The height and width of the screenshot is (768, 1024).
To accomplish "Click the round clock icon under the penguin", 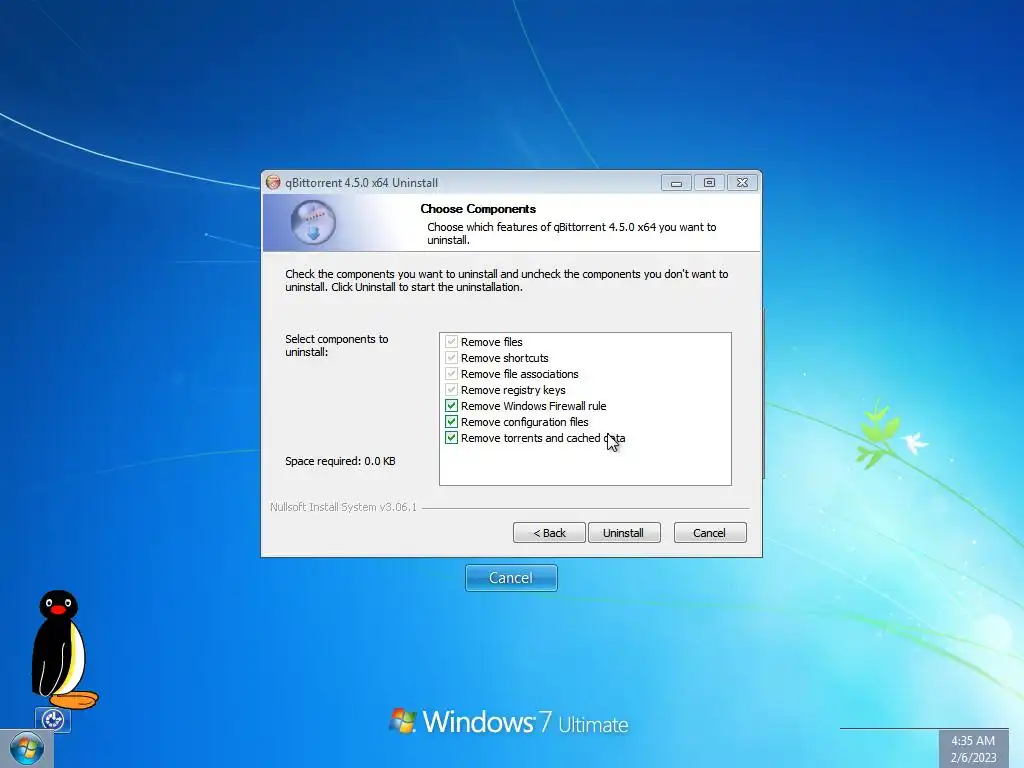I will tap(53, 720).
